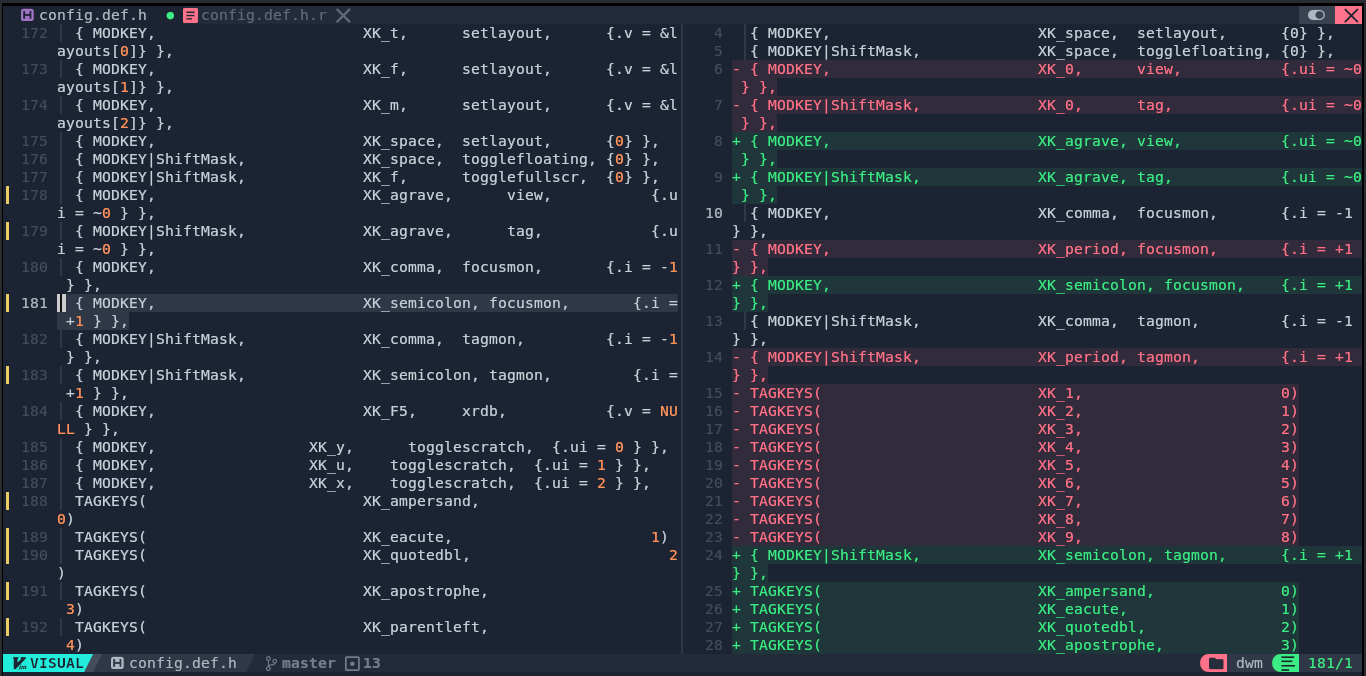Click the file icon beside statusline config.def.h
The width and height of the screenshot is (1366, 676).
click(117, 663)
